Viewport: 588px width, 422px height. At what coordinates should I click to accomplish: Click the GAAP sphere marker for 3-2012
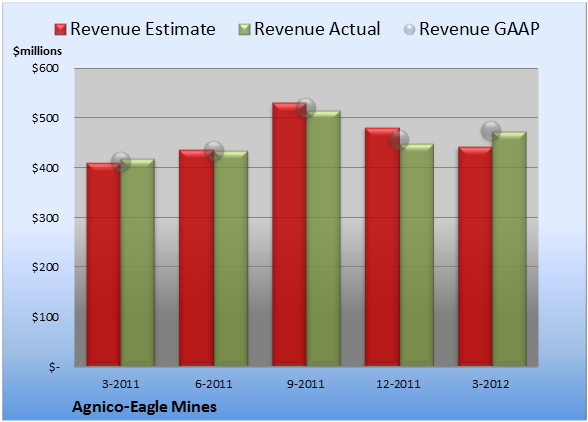point(491,131)
